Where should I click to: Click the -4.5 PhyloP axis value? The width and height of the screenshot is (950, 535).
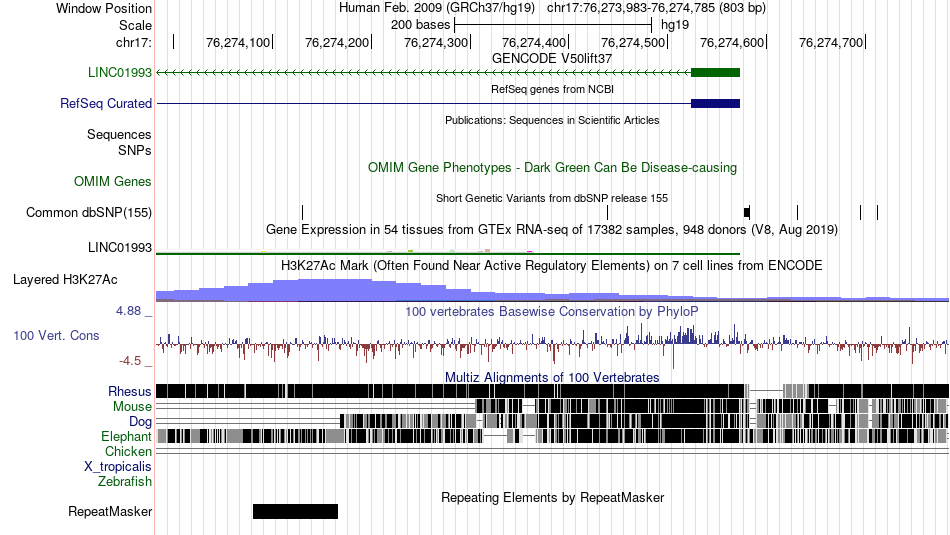click(x=130, y=361)
